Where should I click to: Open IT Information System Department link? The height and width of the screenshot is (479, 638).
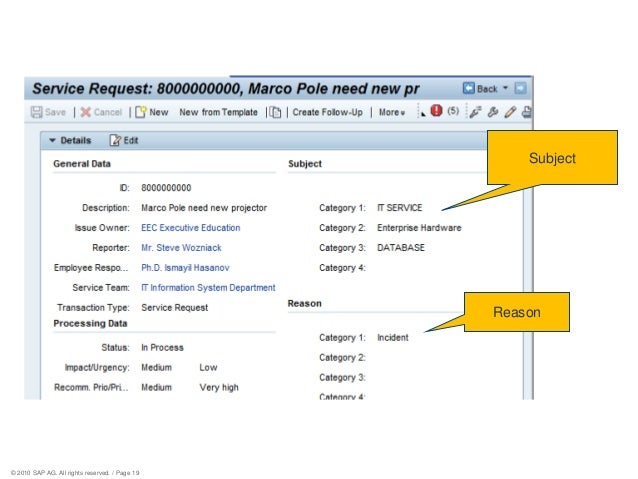(208, 288)
